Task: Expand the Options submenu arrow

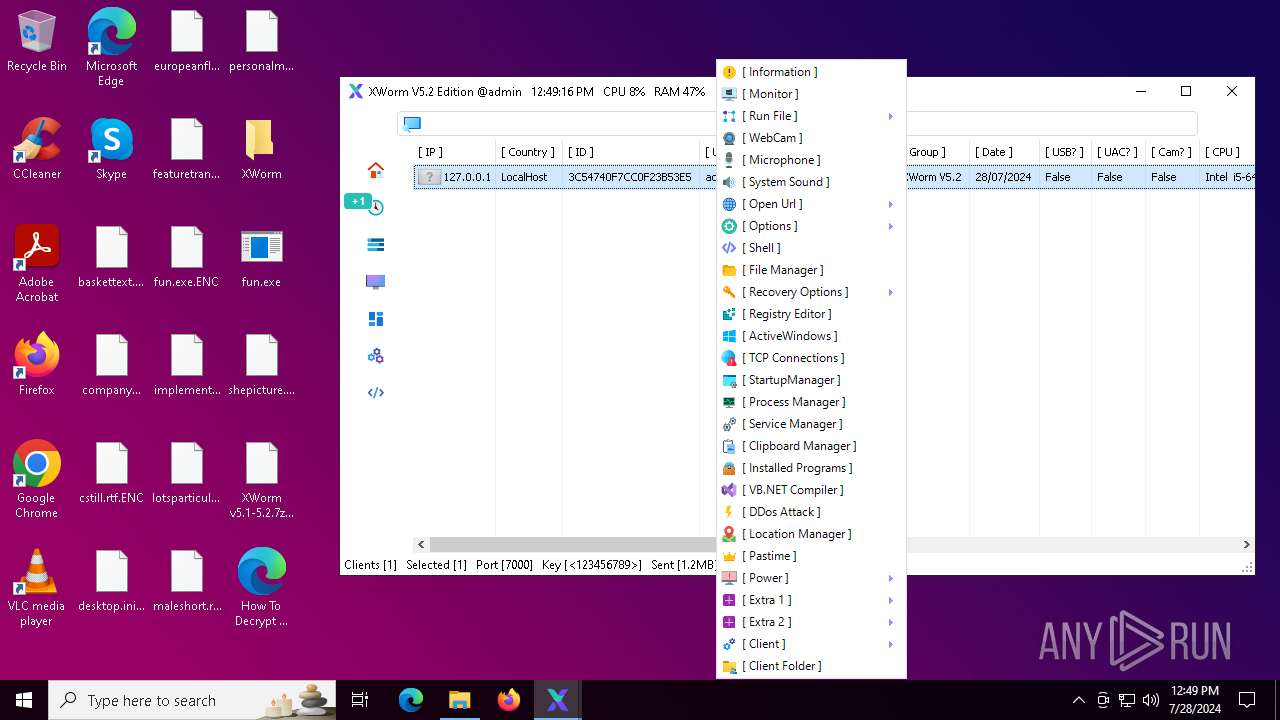Action: 890,226
